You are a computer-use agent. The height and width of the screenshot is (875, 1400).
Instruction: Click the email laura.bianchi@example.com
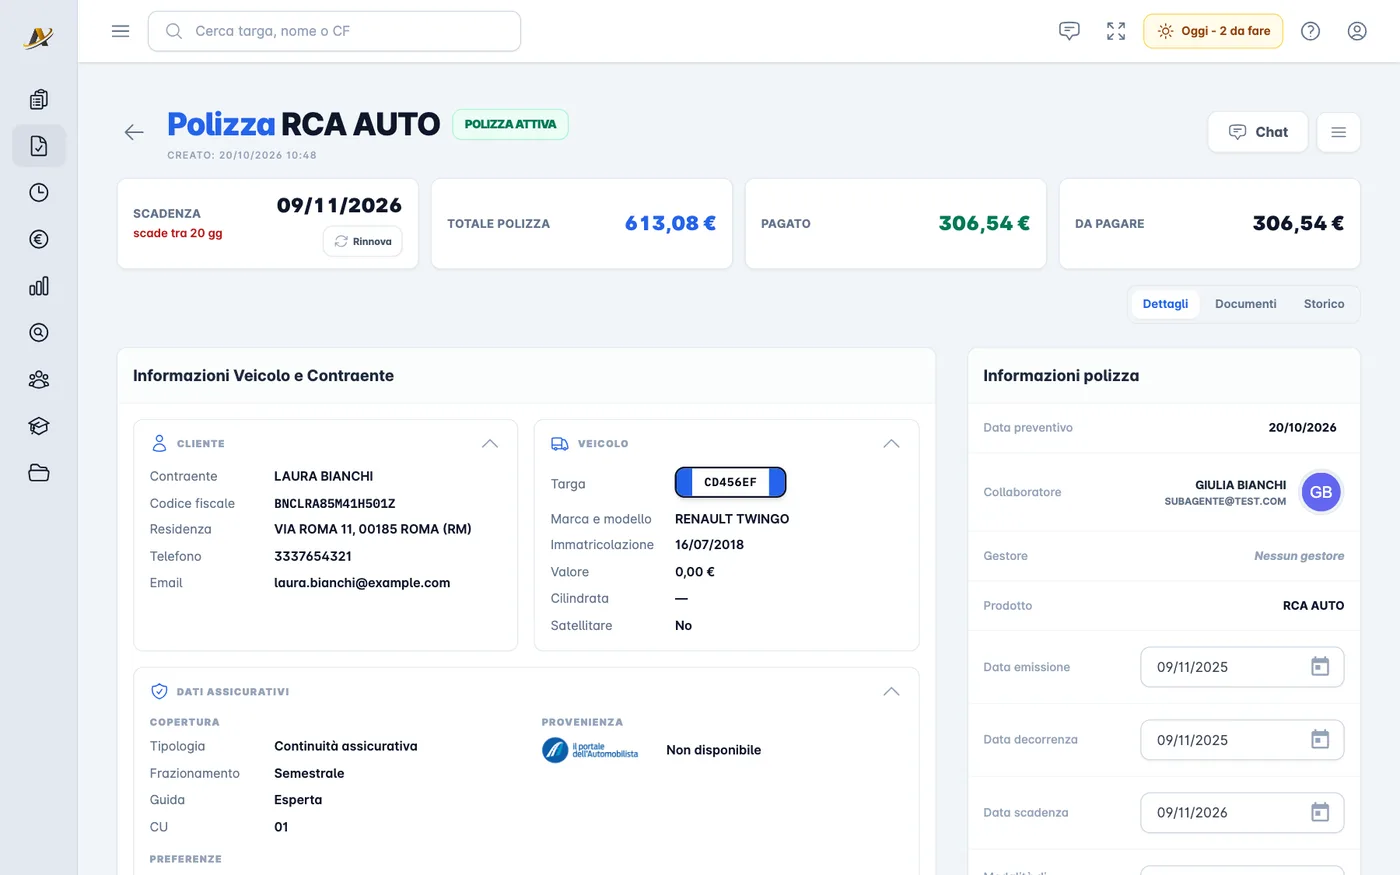(x=362, y=583)
